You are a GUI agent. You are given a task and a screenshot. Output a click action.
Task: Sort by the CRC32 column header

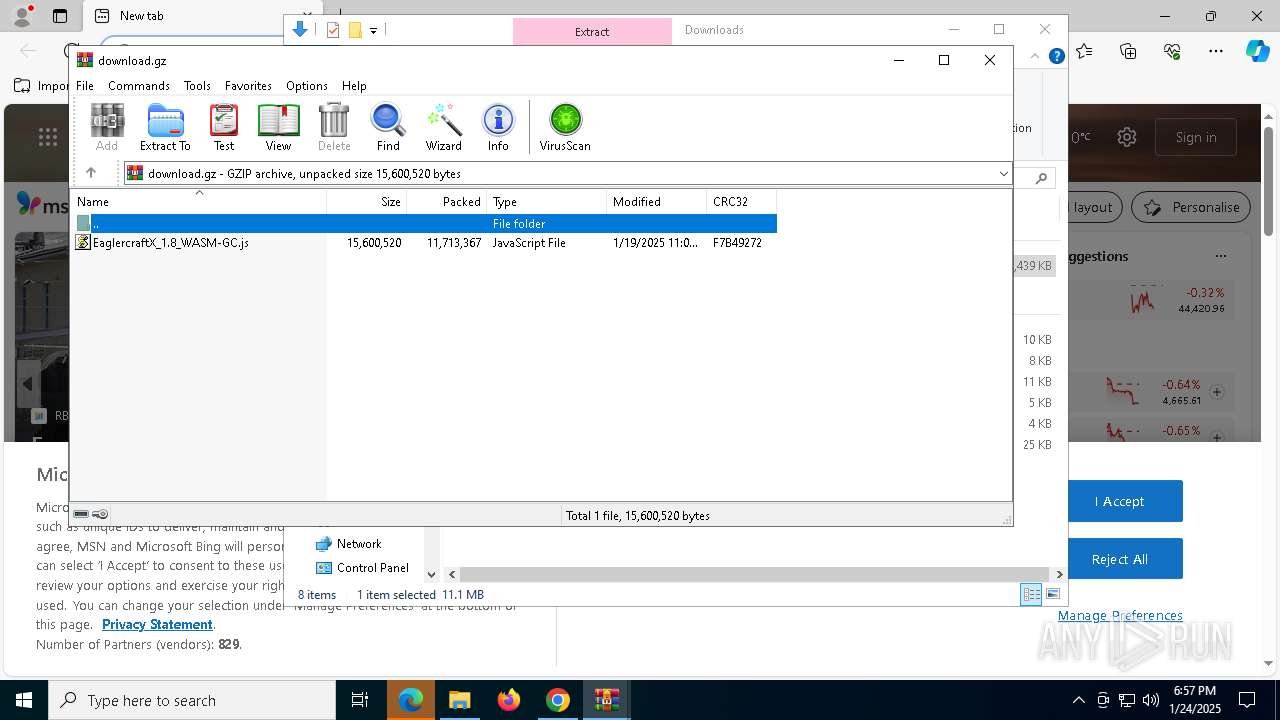coord(742,202)
